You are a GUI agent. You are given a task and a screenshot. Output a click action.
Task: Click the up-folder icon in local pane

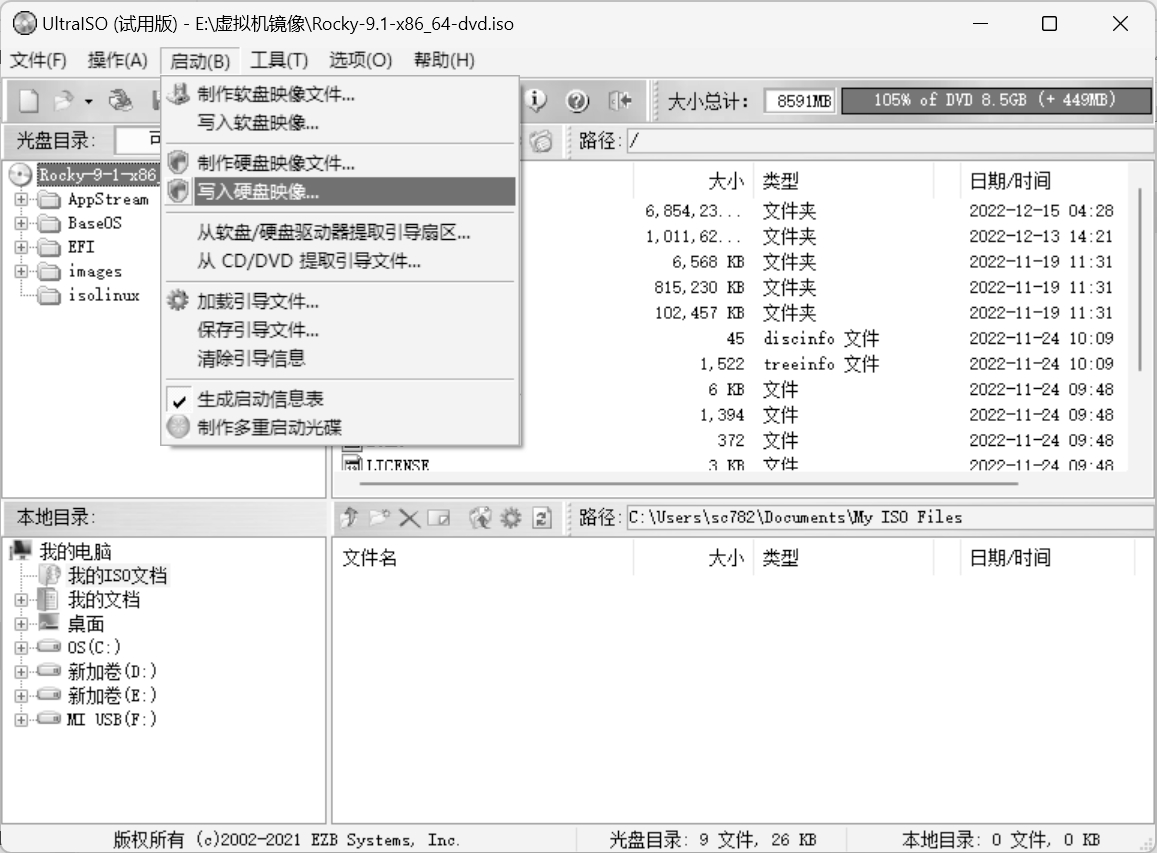[x=350, y=517]
